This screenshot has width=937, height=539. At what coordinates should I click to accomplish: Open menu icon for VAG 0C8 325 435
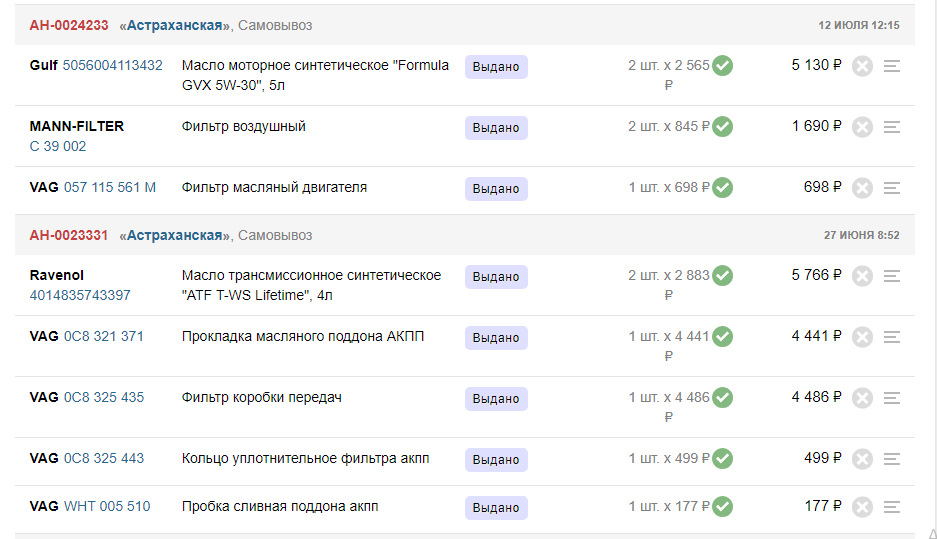(x=892, y=397)
